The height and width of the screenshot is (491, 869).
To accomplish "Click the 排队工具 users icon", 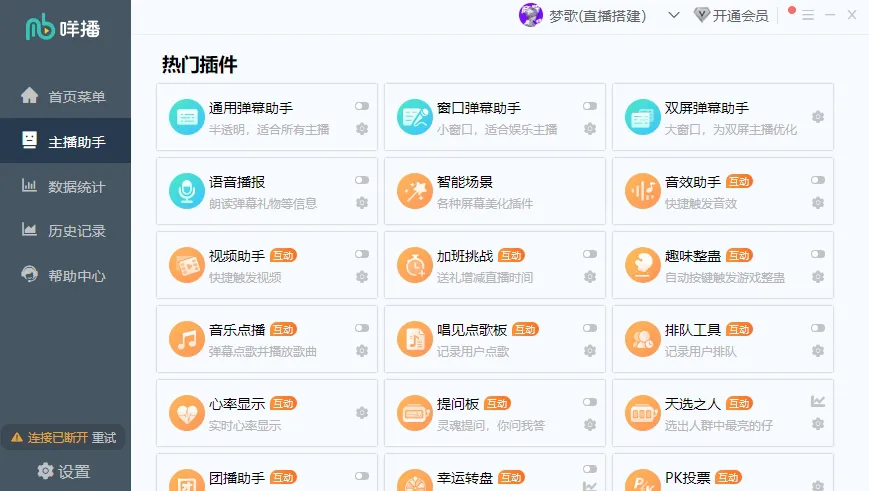I will 642,339.
